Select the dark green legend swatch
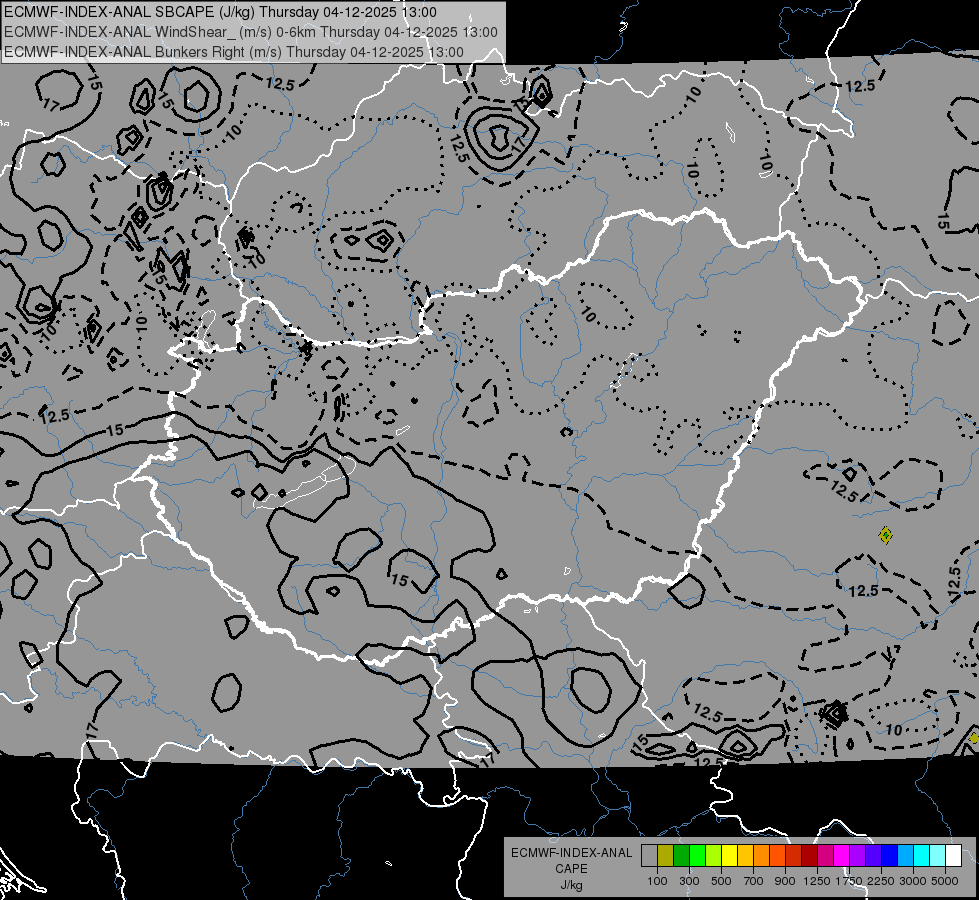The height and width of the screenshot is (900, 979). point(681,856)
